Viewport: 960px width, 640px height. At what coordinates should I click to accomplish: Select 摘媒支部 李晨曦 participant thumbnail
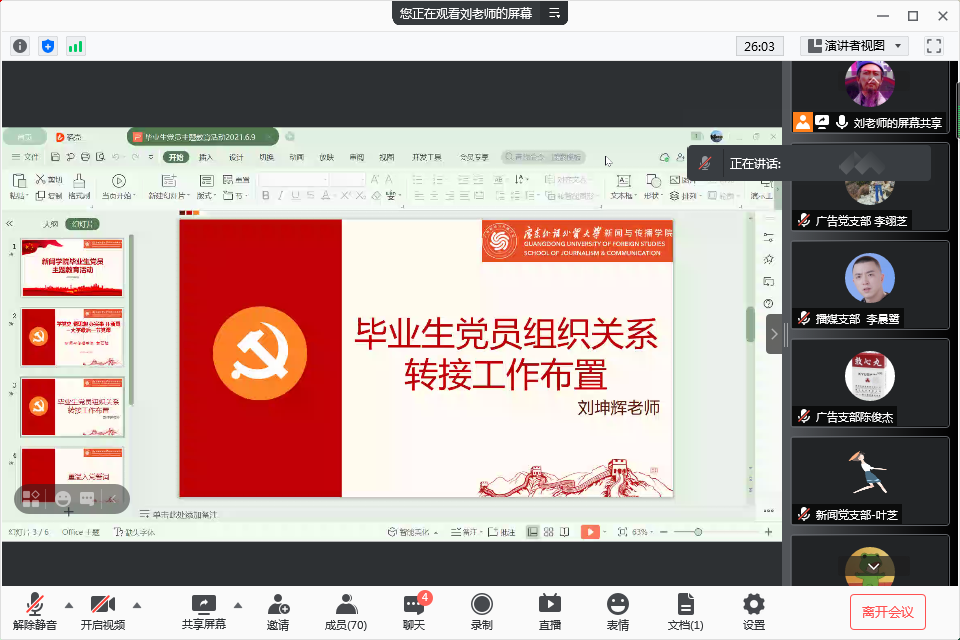870,284
